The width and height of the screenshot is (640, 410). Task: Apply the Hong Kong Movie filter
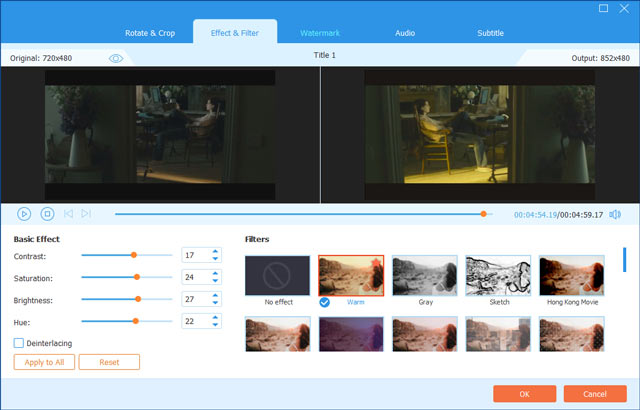click(571, 275)
